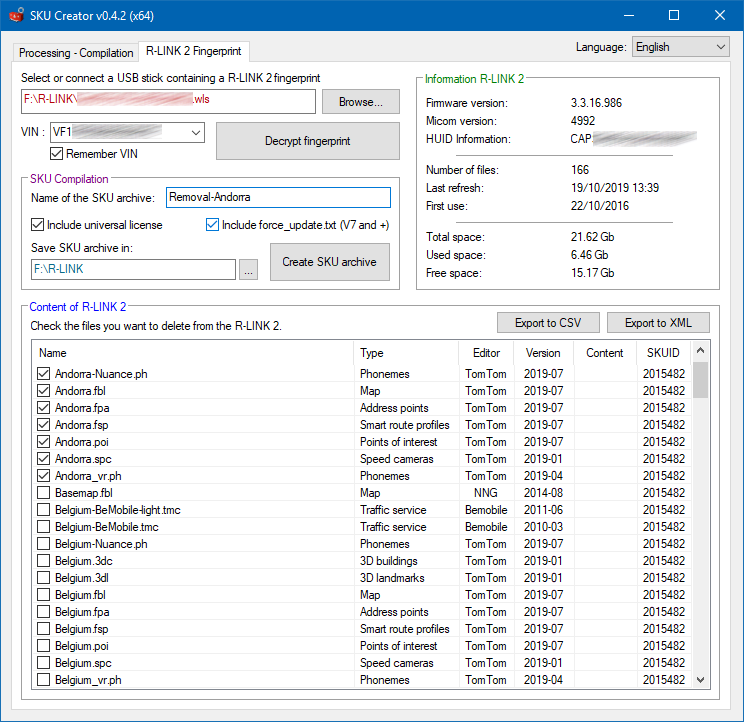The height and width of the screenshot is (722, 744).
Task: Sort by the Name column header
Action: coord(193,353)
